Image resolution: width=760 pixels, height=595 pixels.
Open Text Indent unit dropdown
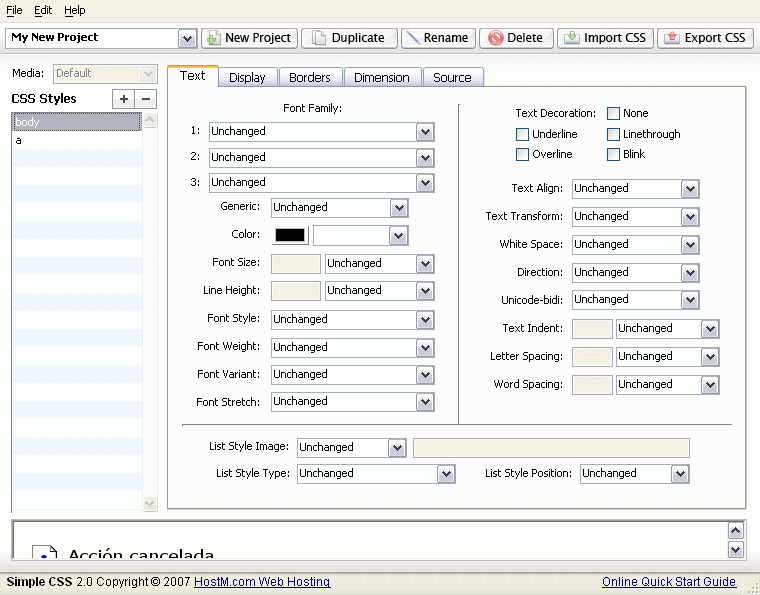pos(710,329)
